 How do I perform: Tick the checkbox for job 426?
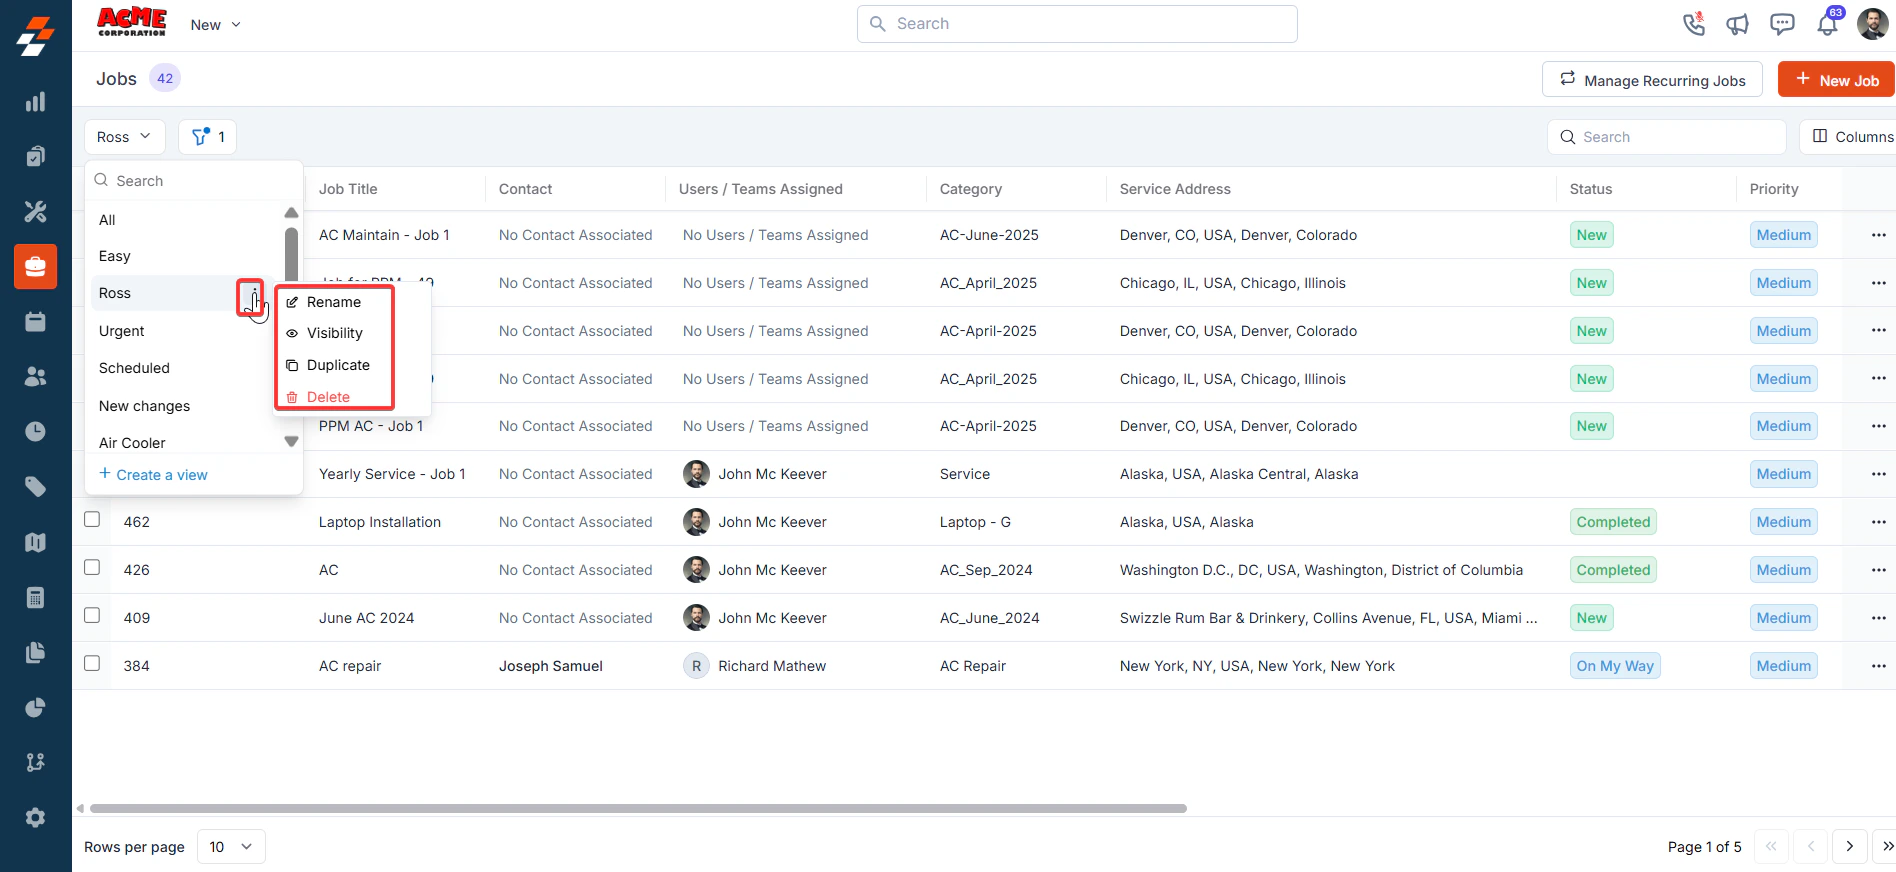[x=92, y=567]
